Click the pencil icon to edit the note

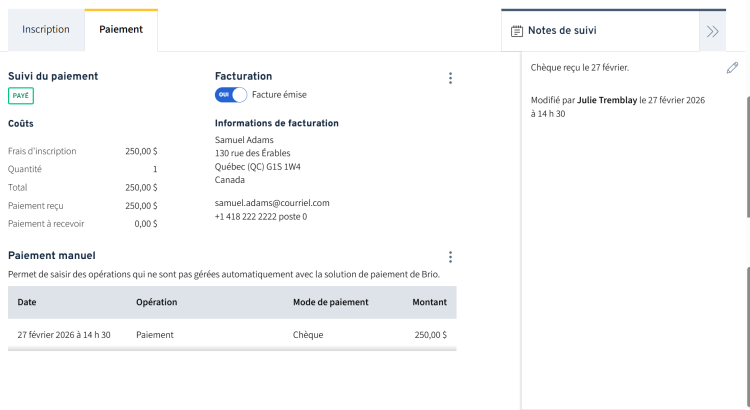point(733,68)
